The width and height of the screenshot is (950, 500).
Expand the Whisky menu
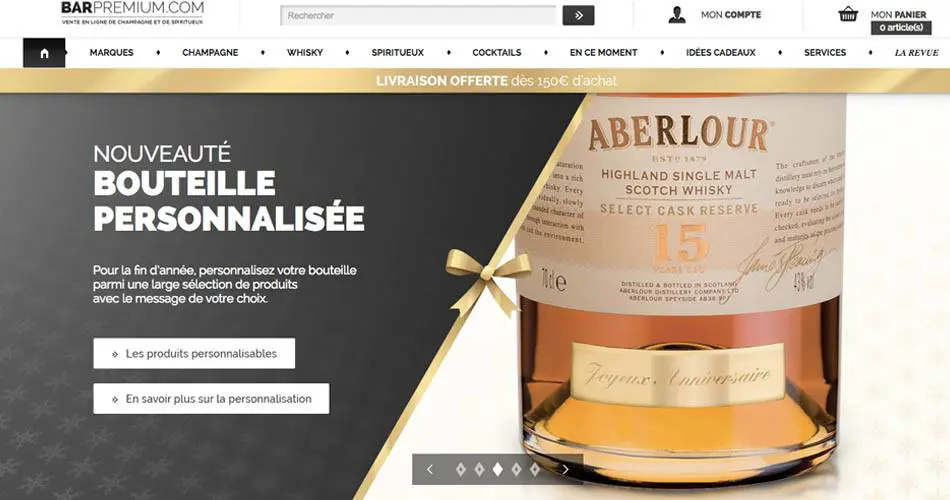tap(305, 53)
